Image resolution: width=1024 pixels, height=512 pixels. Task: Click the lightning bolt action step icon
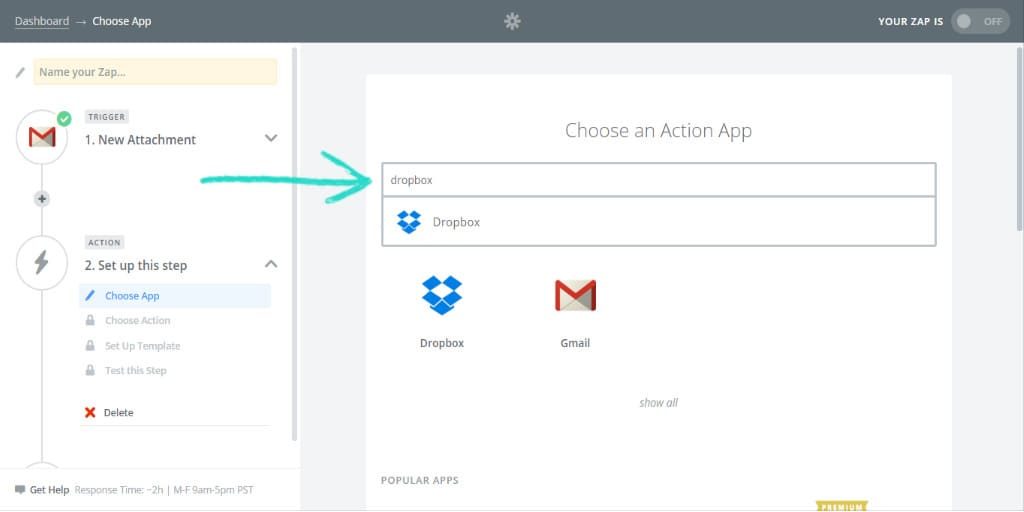[x=42, y=263]
